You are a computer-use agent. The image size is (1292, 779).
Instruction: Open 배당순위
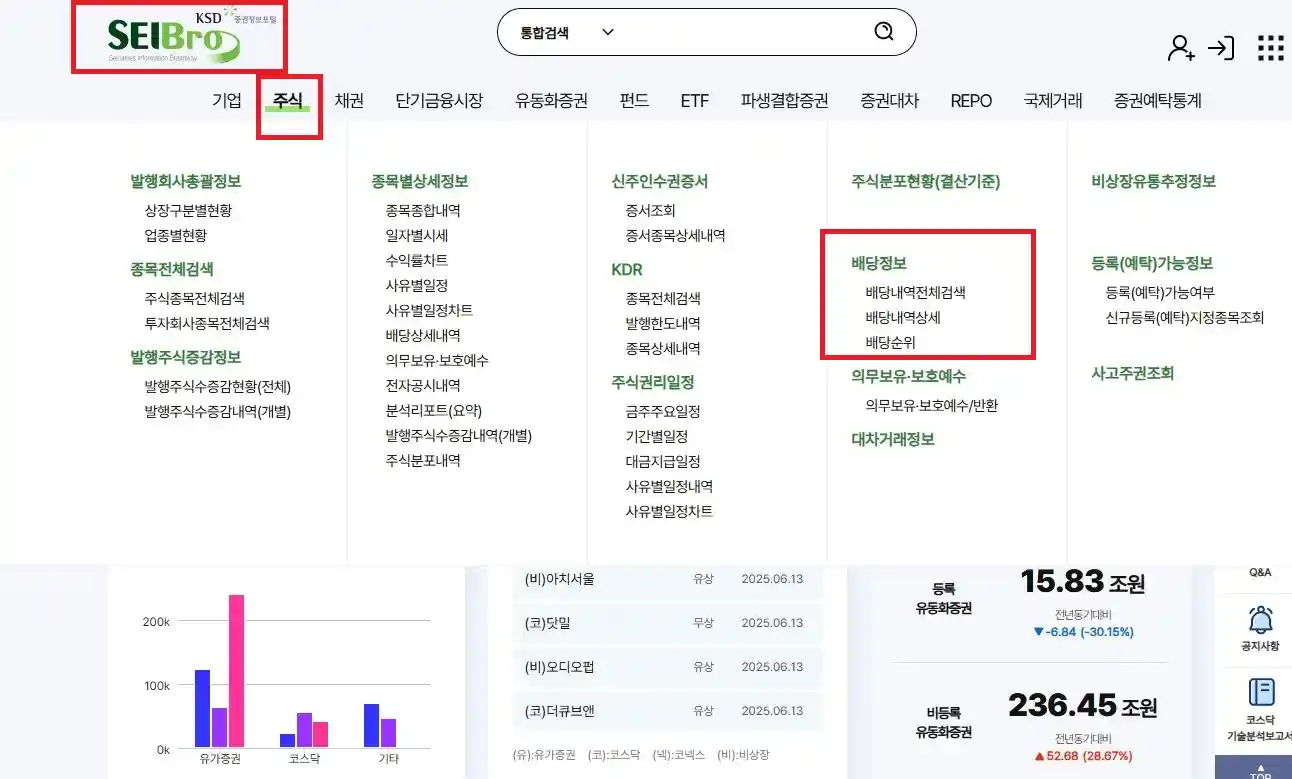tap(890, 343)
